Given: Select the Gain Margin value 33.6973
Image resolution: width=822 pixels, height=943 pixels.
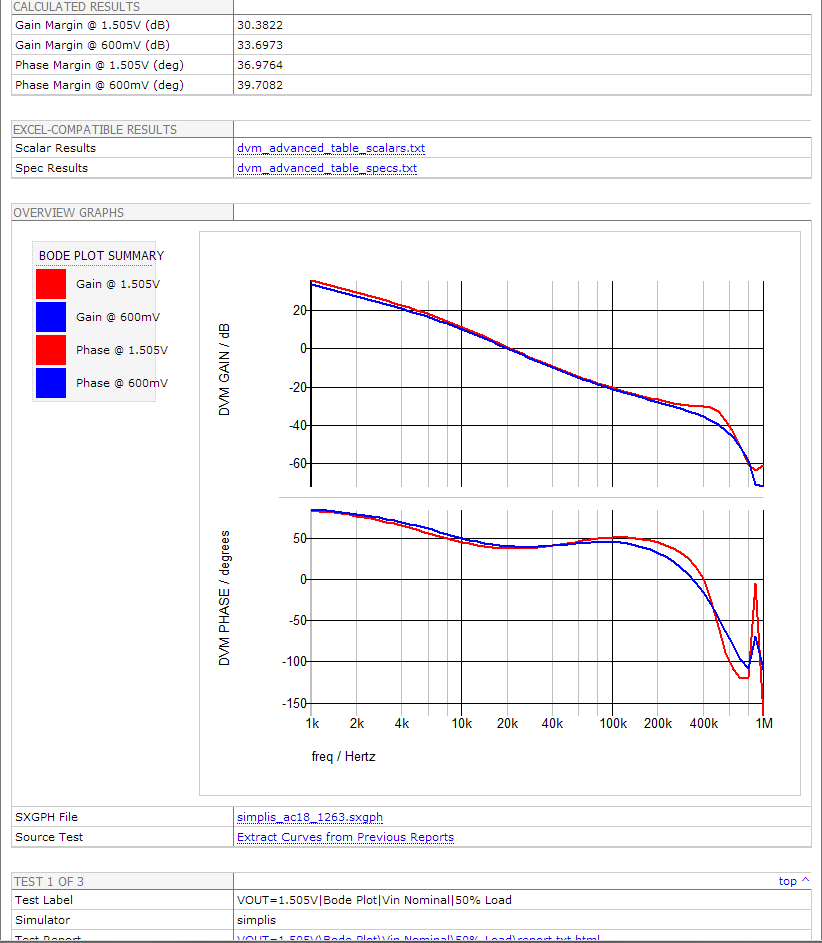Looking at the screenshot, I should [260, 44].
